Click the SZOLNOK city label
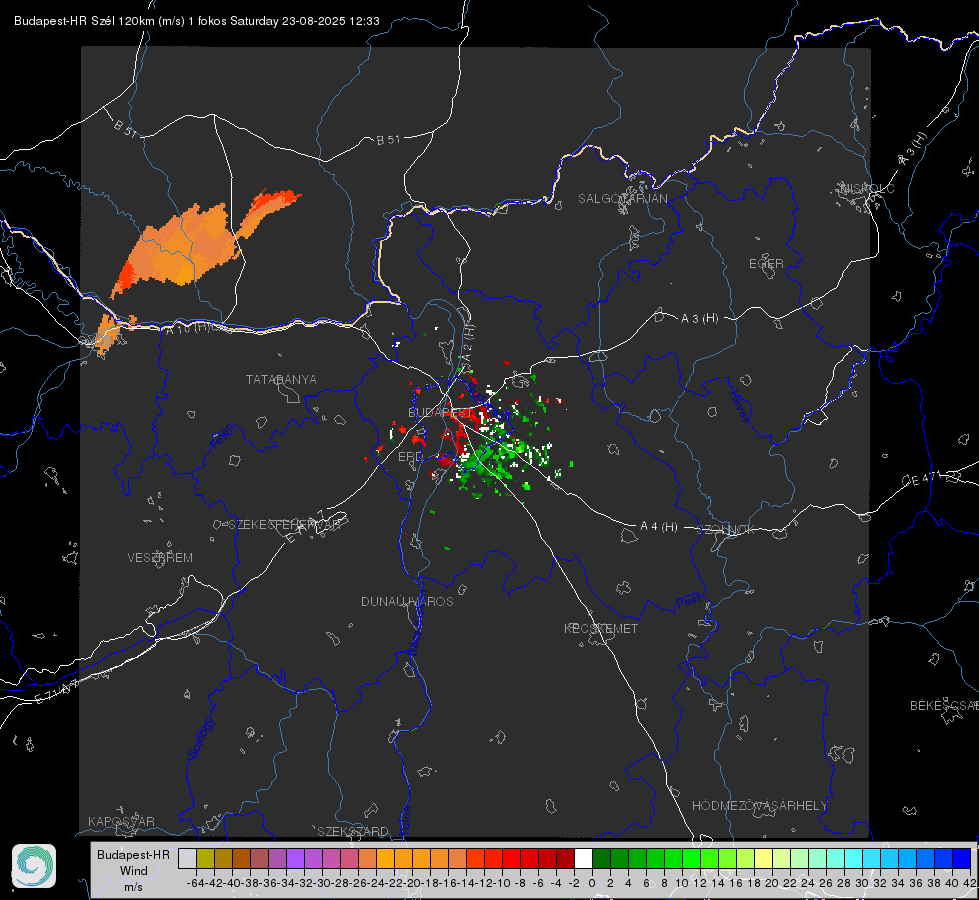Image resolution: width=979 pixels, height=900 pixels. (726, 530)
